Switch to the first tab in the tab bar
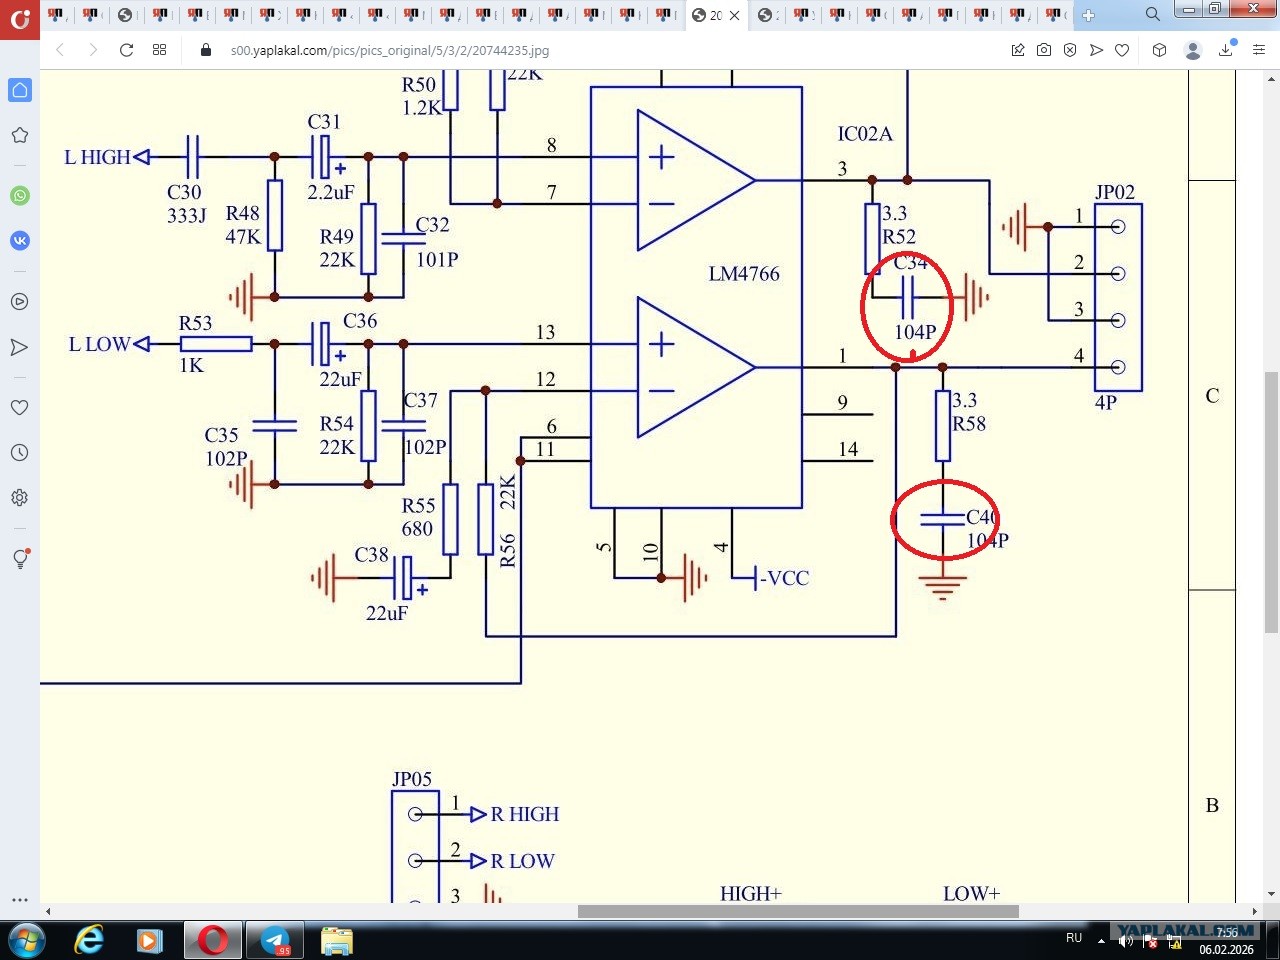 (56, 15)
